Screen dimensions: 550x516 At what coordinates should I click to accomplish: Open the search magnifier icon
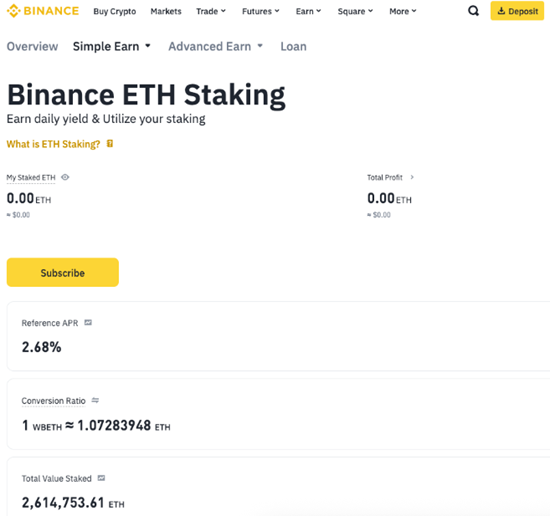coord(474,11)
